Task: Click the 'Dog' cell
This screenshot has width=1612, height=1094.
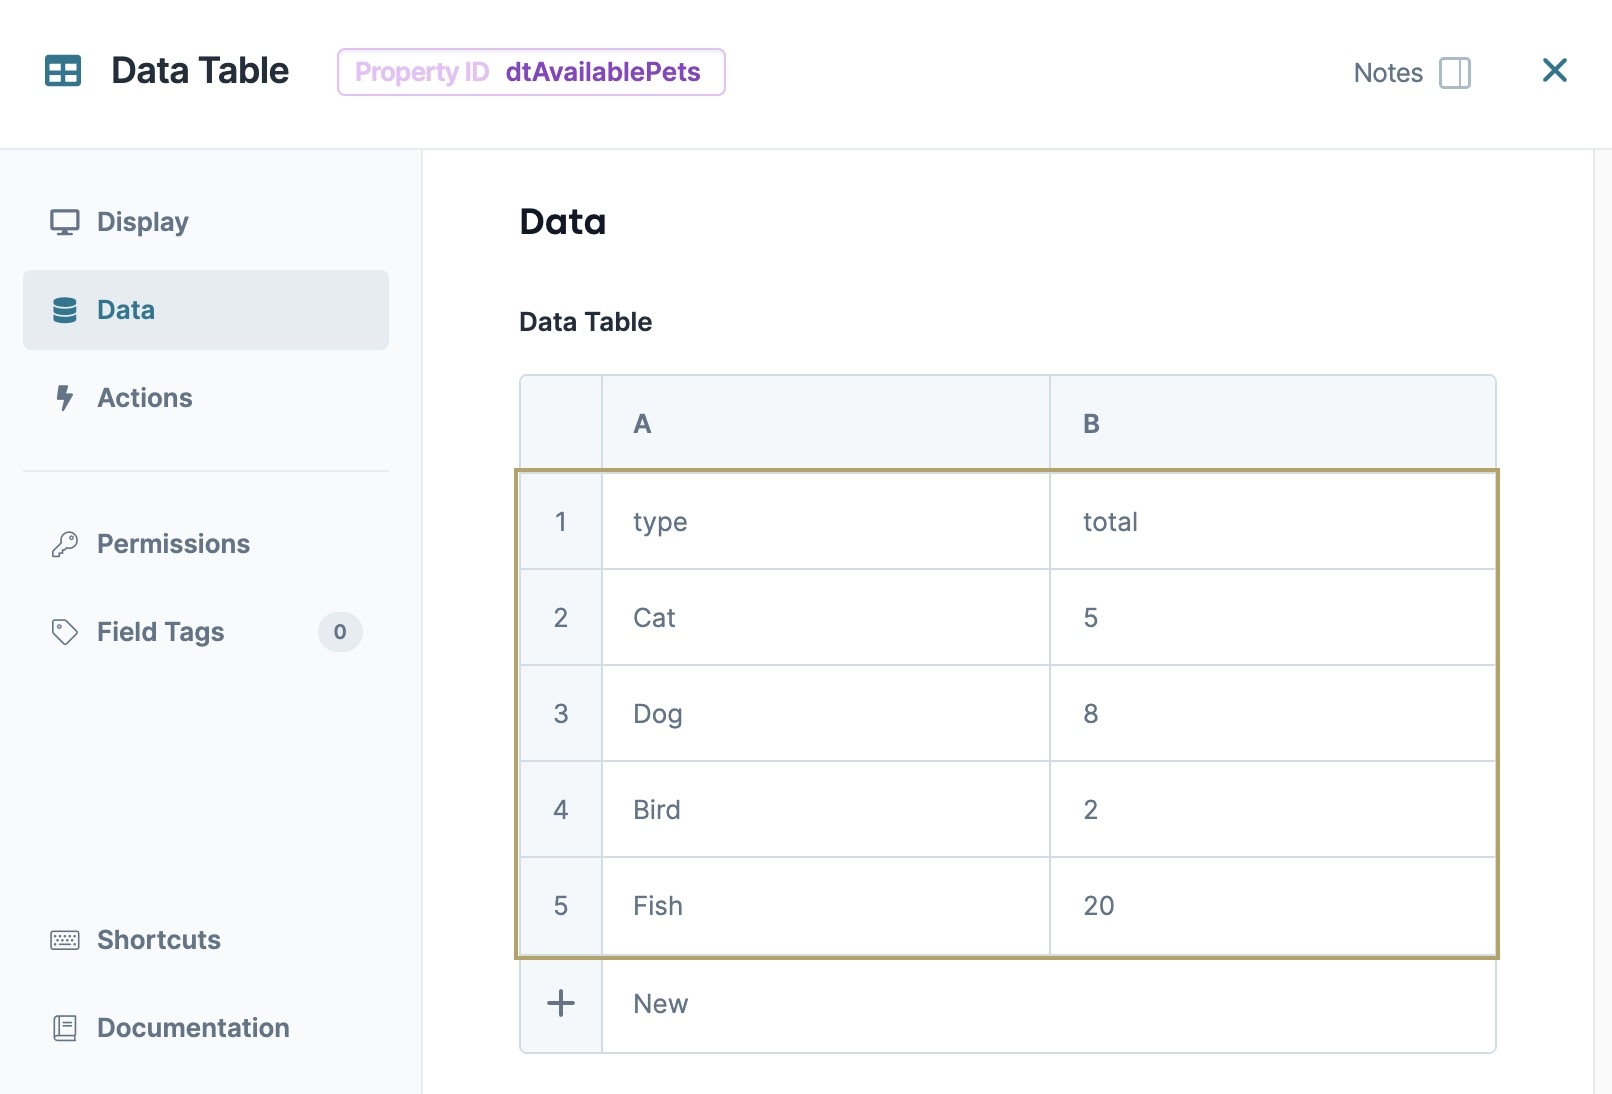Action: click(826, 714)
